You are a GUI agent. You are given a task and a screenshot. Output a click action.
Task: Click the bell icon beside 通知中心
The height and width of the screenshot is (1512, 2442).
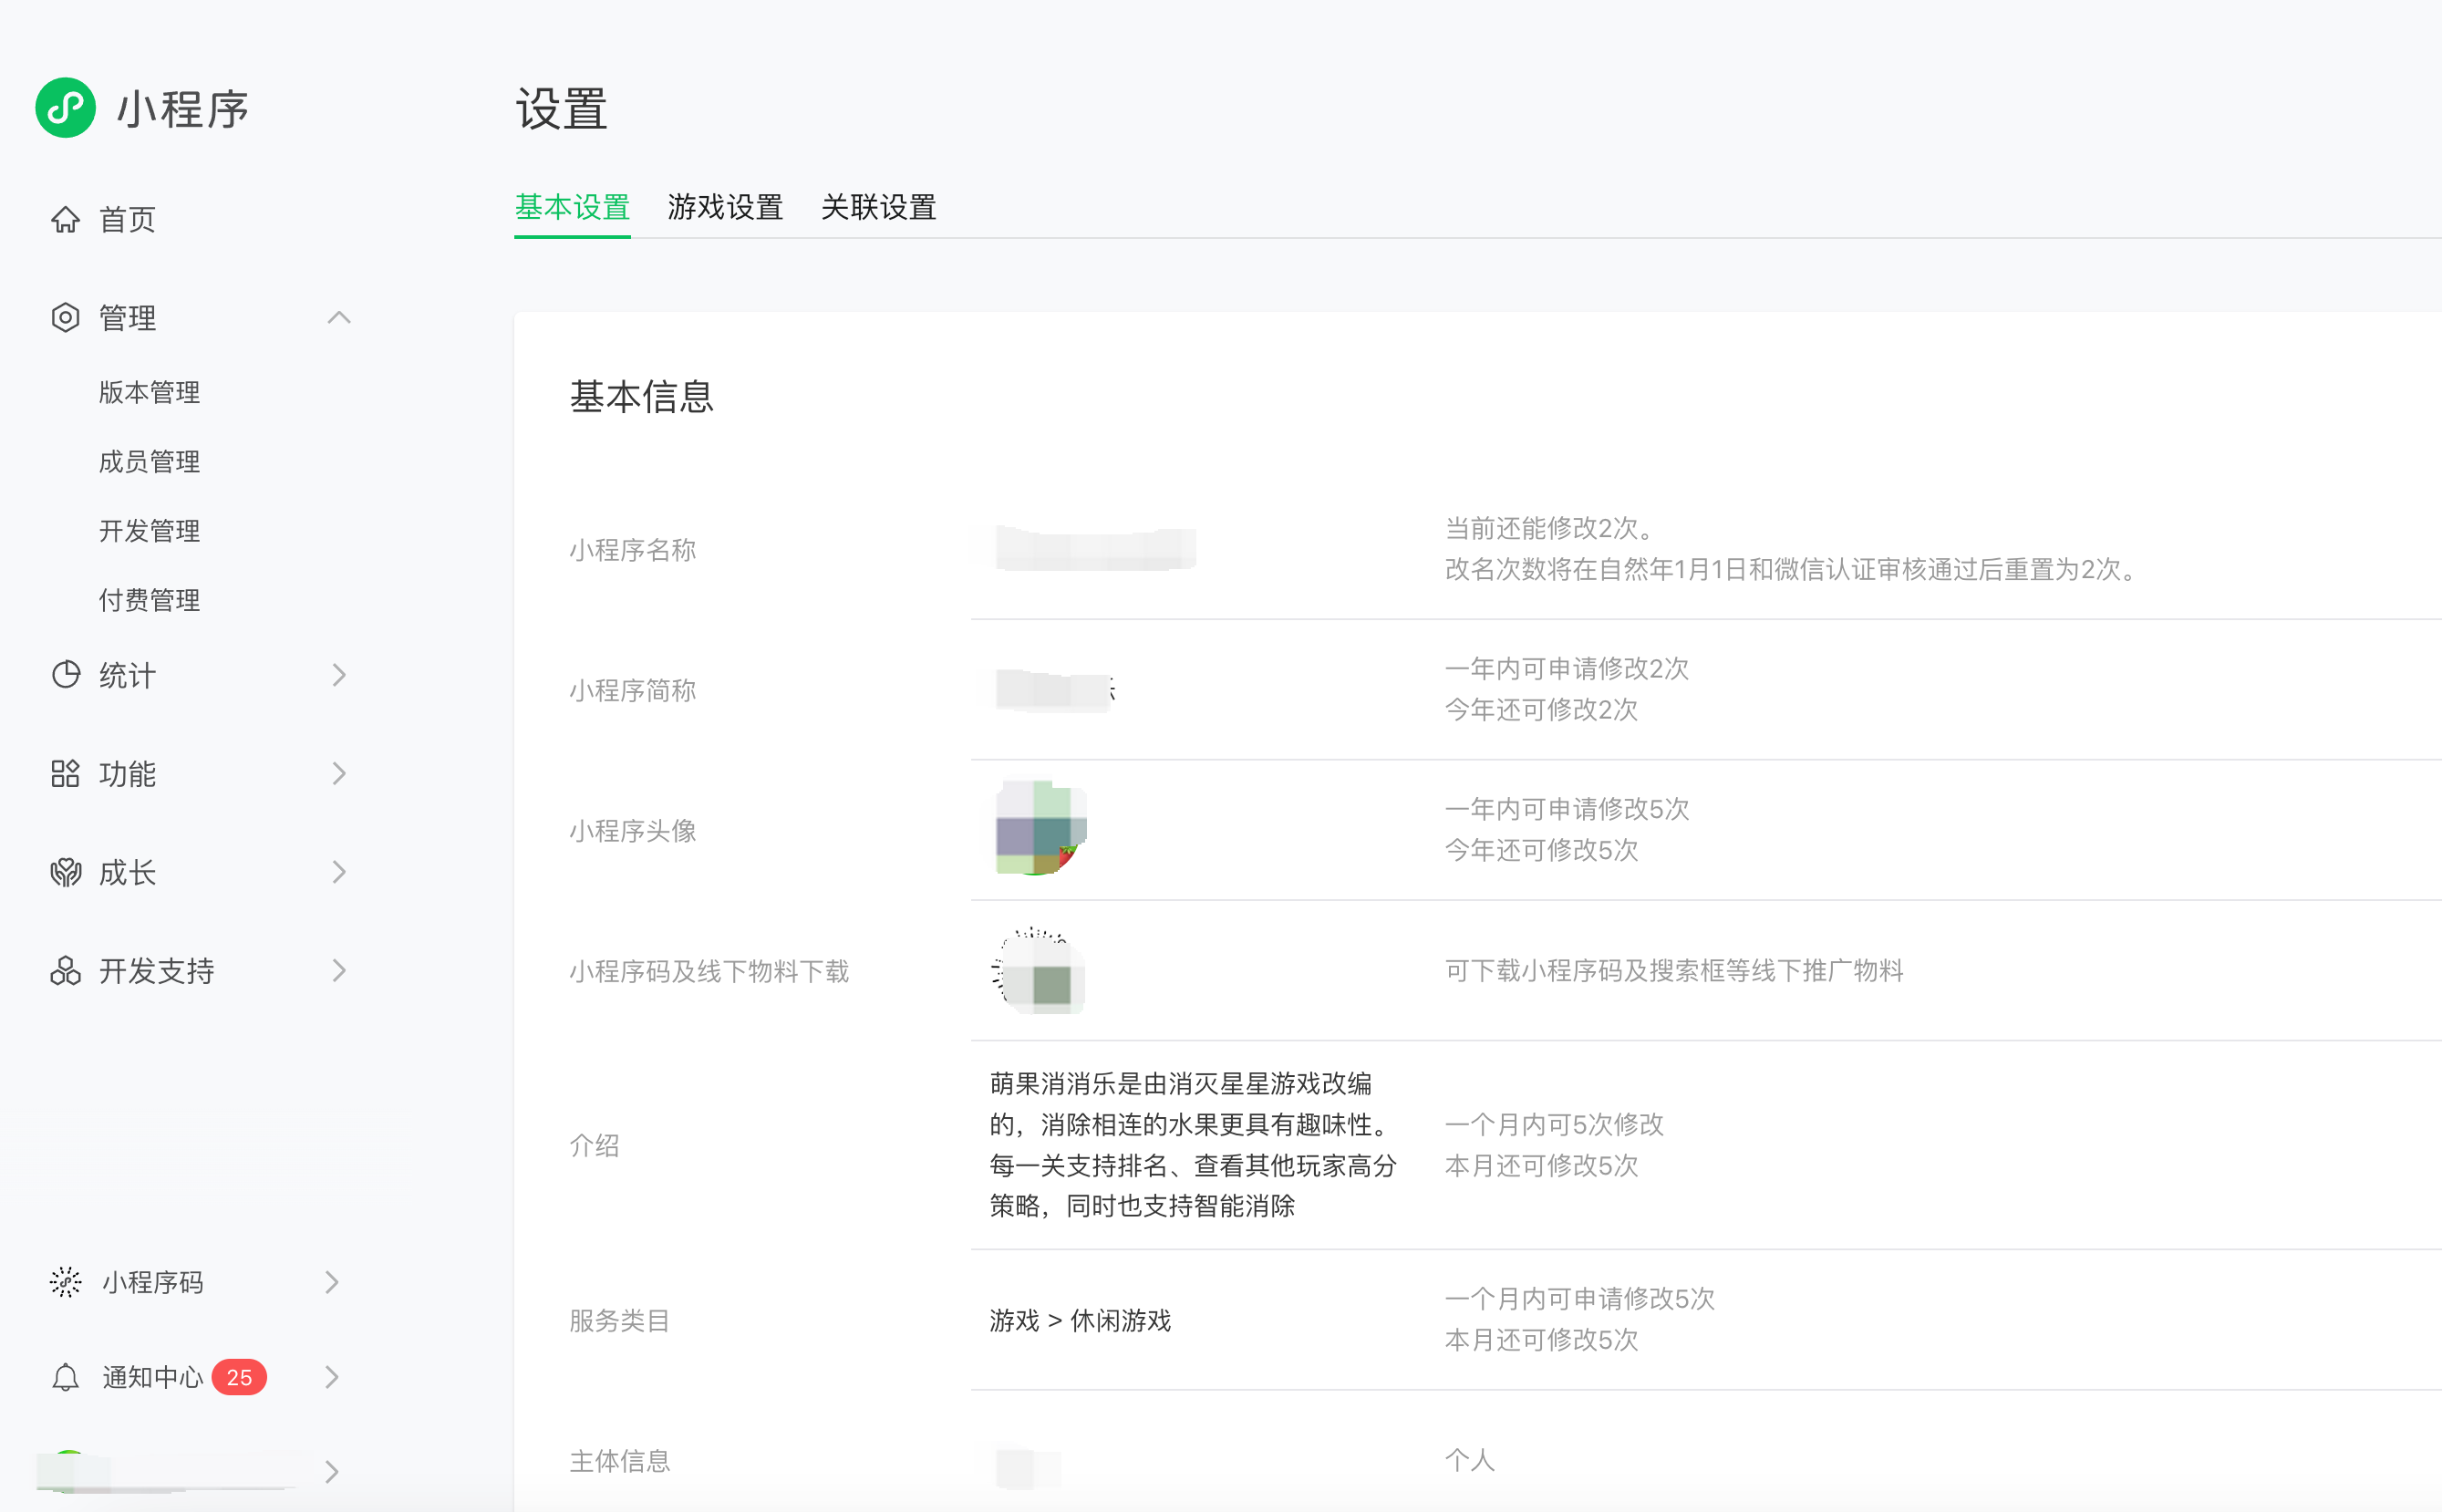[x=65, y=1377]
